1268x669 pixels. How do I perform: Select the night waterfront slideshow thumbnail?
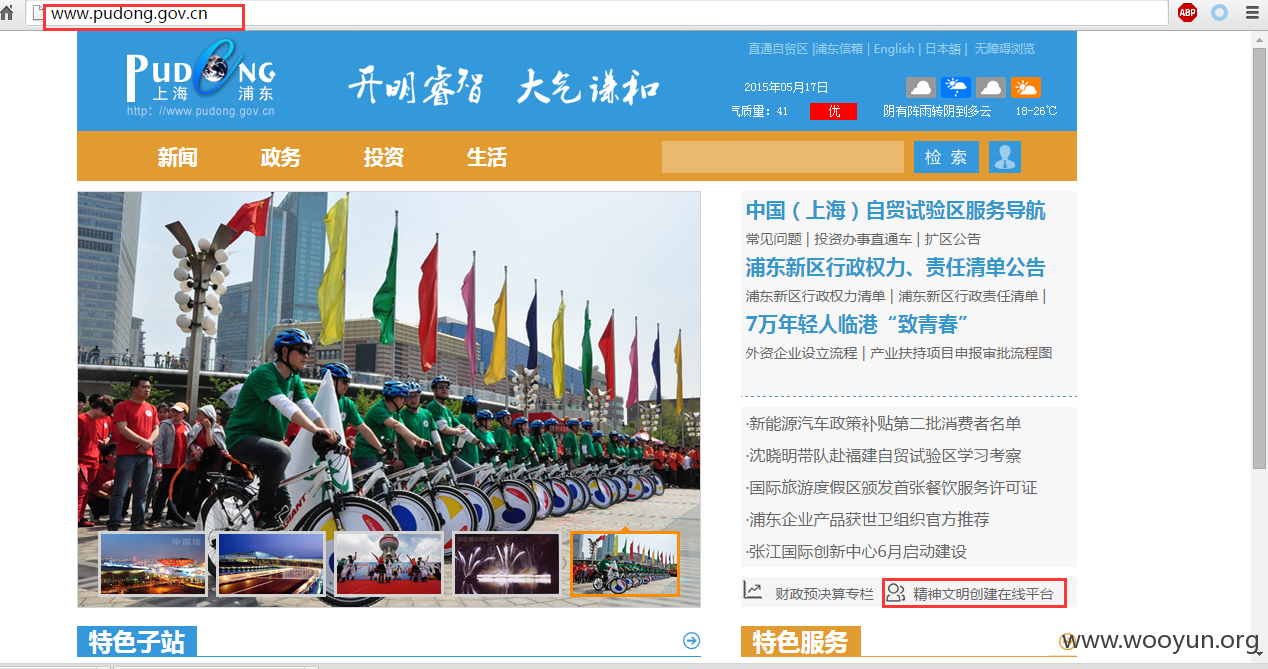coord(271,564)
